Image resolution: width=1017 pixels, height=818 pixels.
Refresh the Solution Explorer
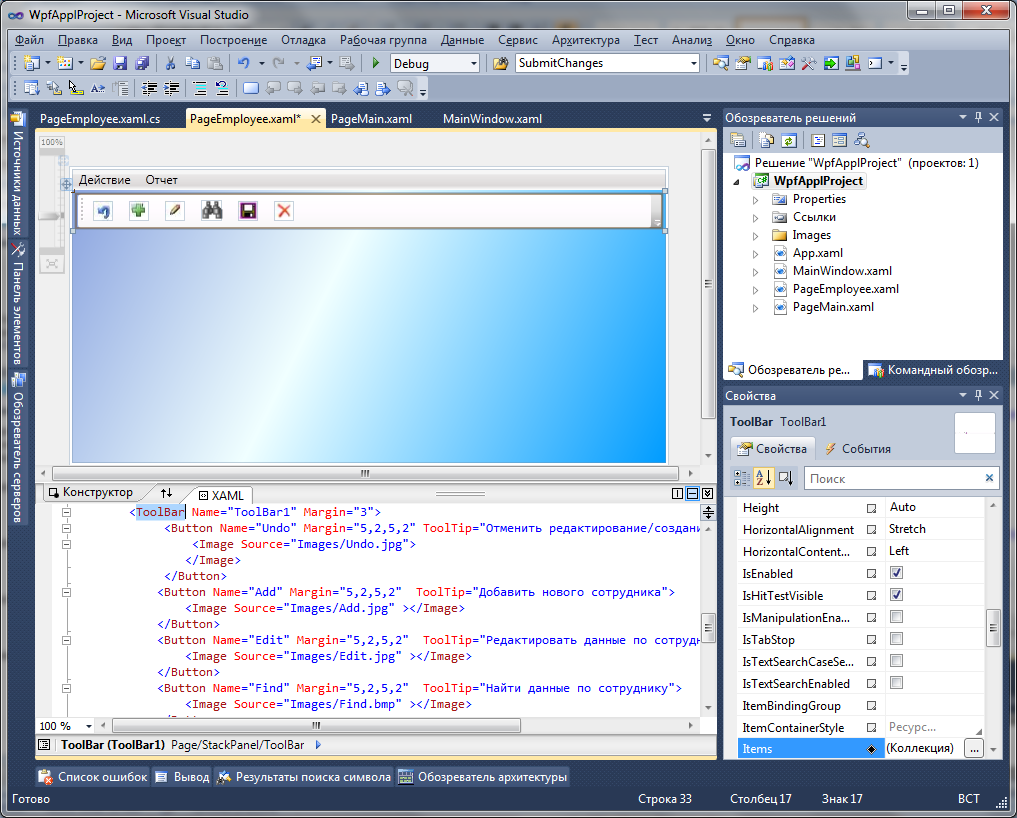coord(789,140)
